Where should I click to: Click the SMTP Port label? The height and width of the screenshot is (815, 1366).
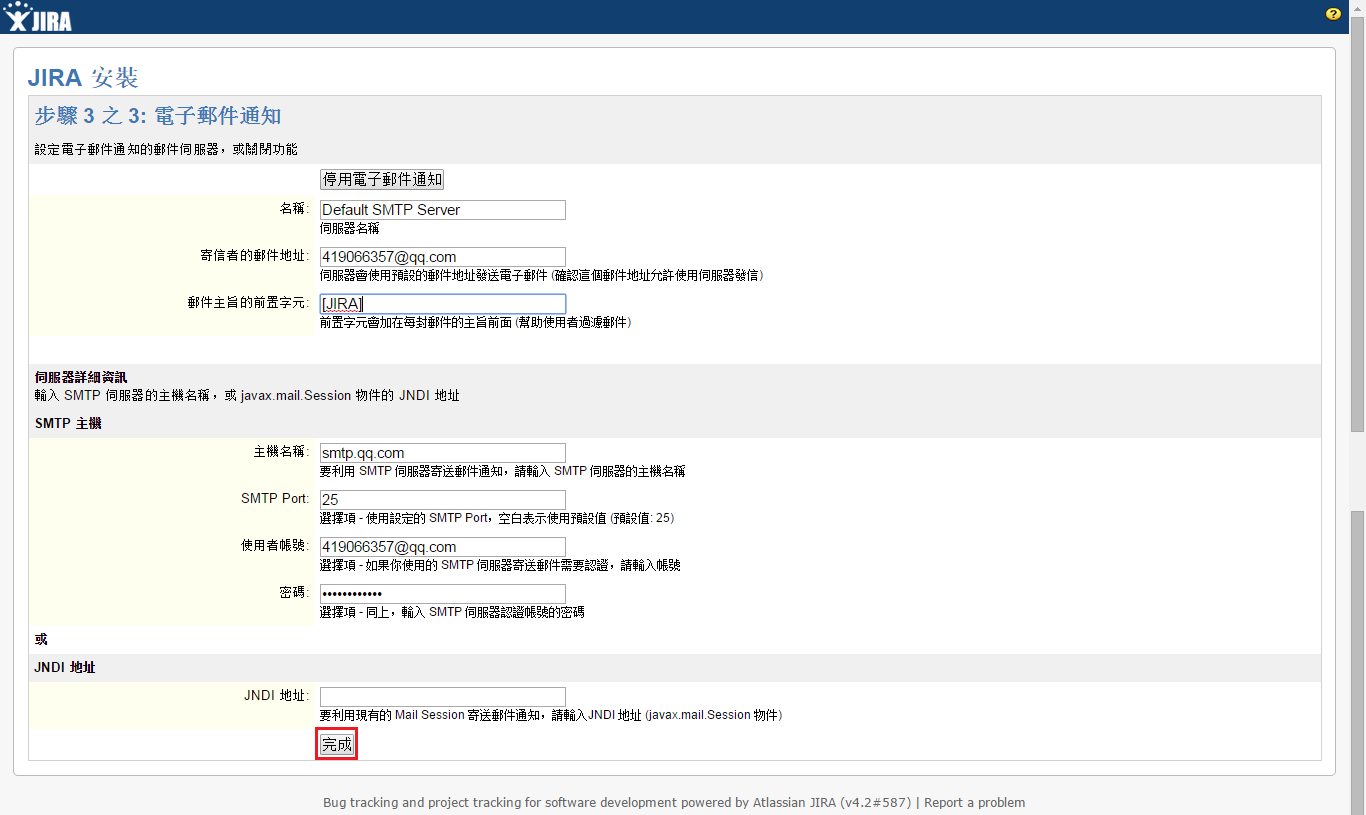point(275,498)
